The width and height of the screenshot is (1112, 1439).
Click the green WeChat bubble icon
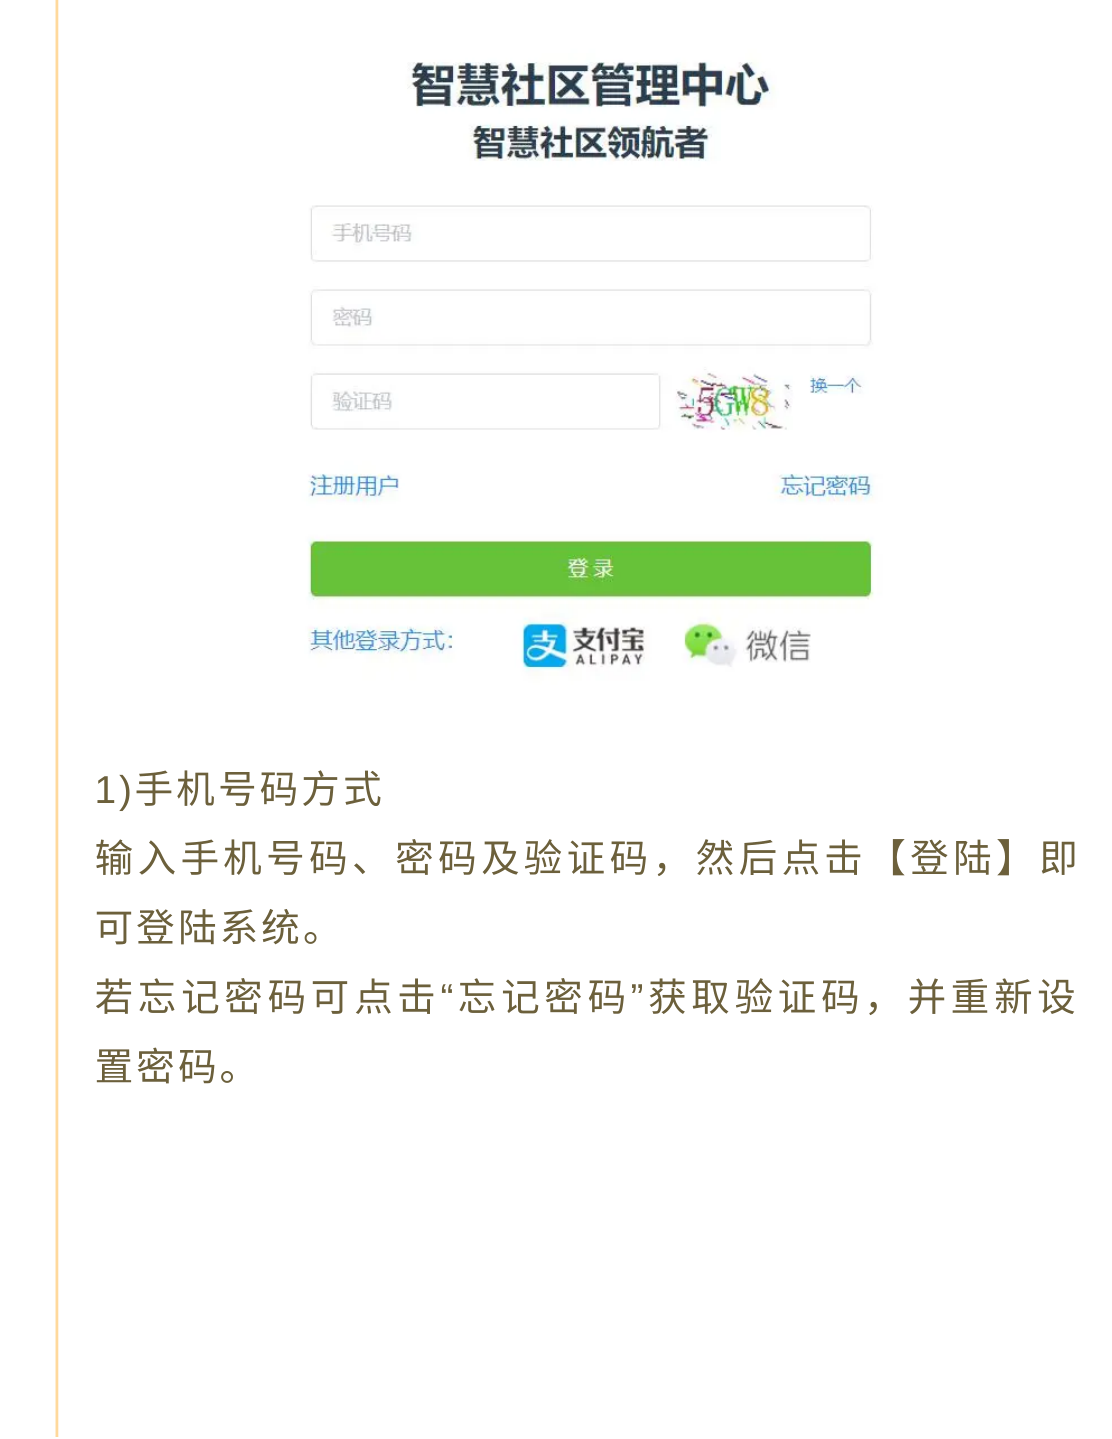pyautogui.click(x=709, y=644)
